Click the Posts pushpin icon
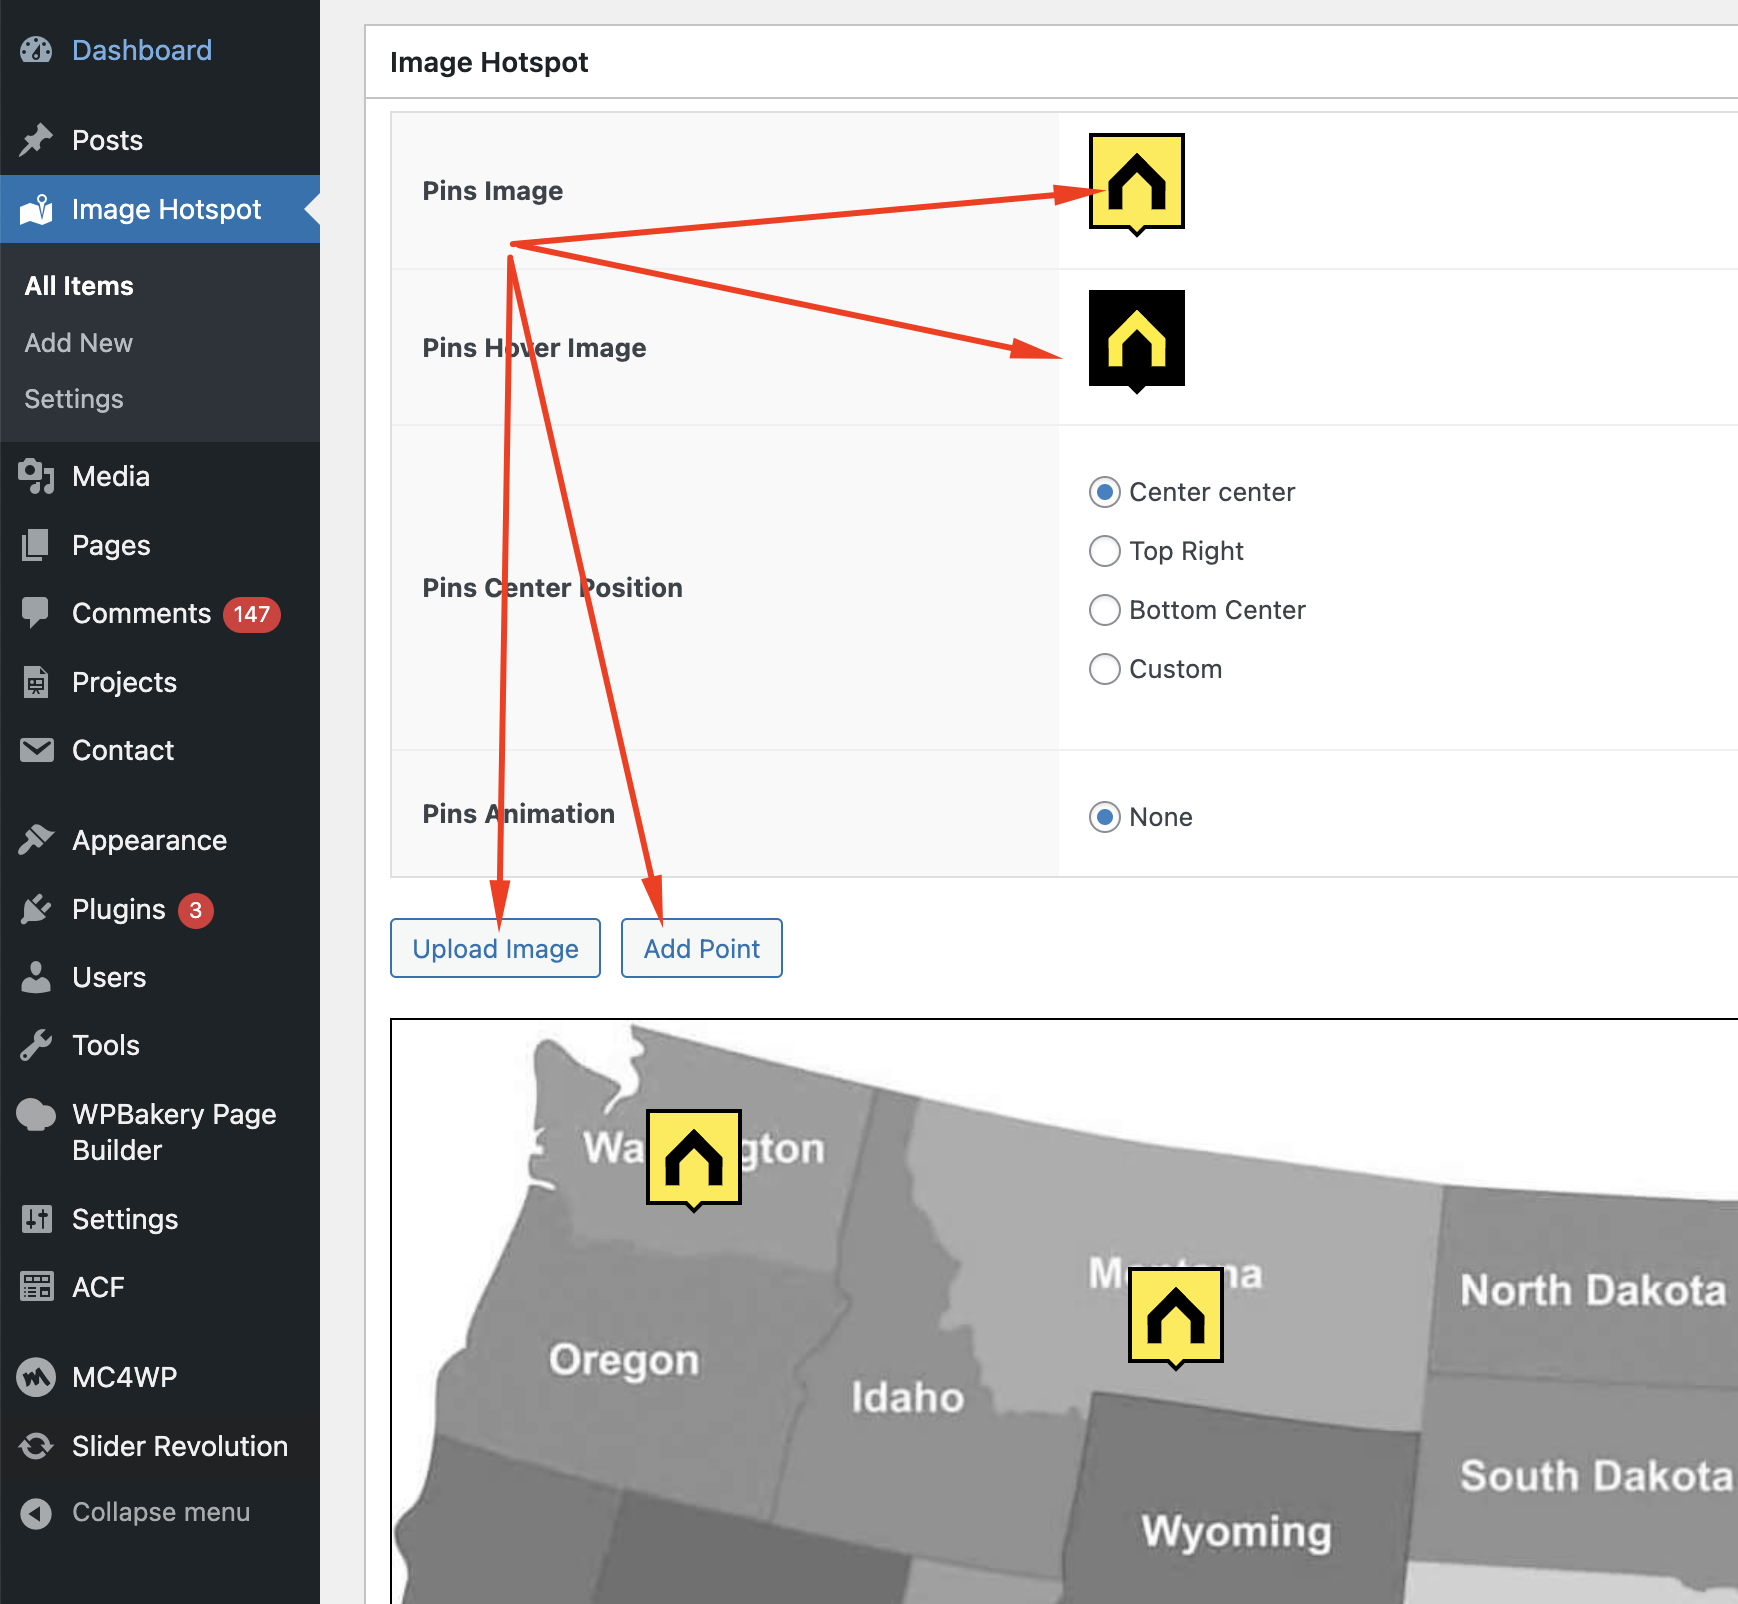 coord(36,140)
